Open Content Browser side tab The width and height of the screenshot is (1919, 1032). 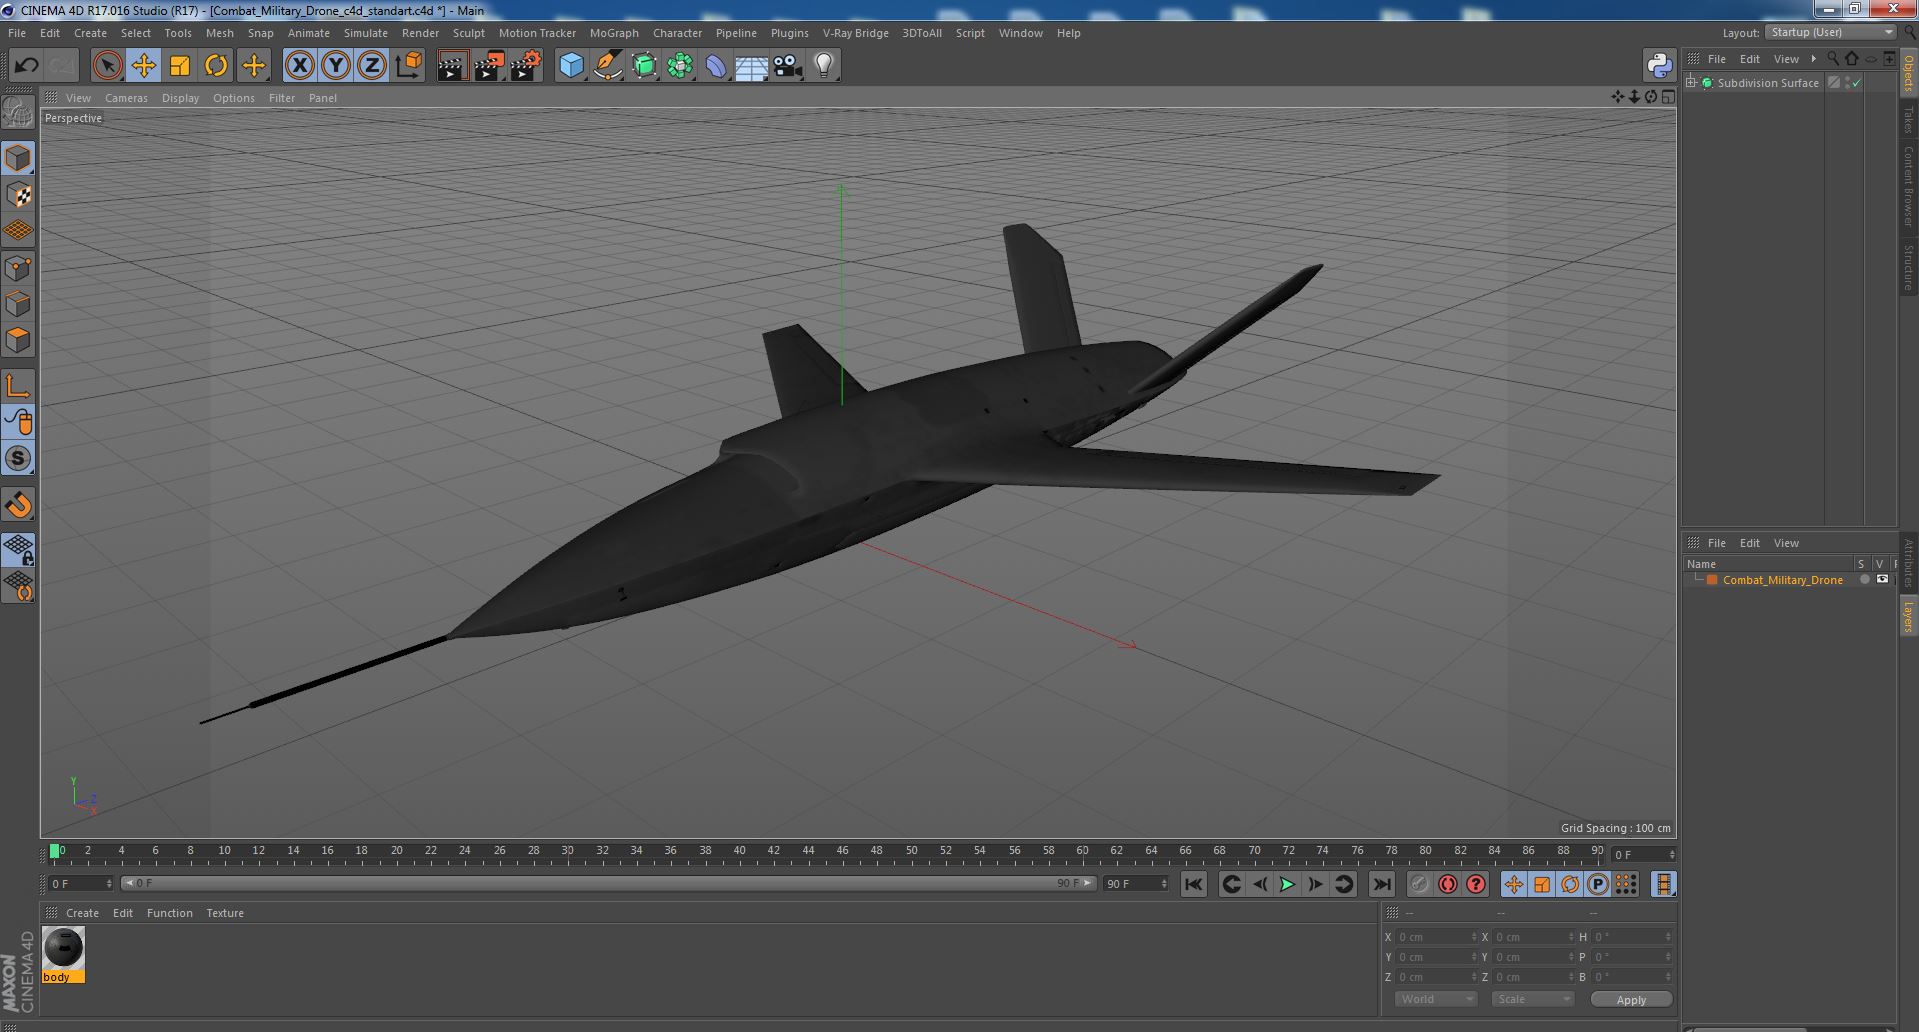(x=1908, y=186)
